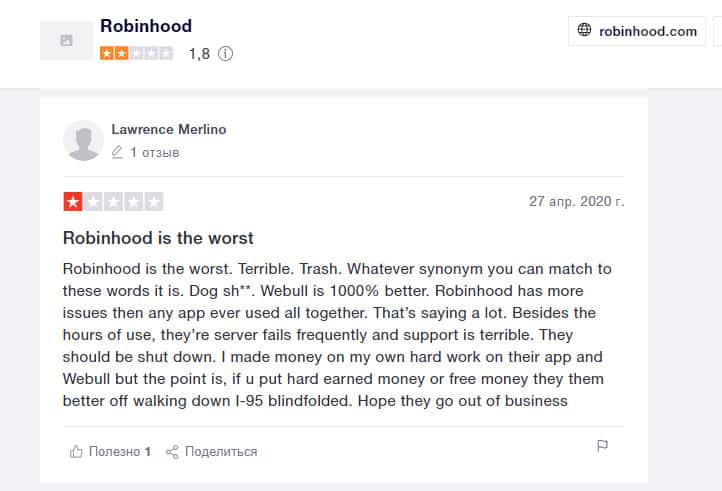The height and width of the screenshot is (491, 722).
Task: Click the third star of the review rating
Action: pyautogui.click(x=113, y=201)
